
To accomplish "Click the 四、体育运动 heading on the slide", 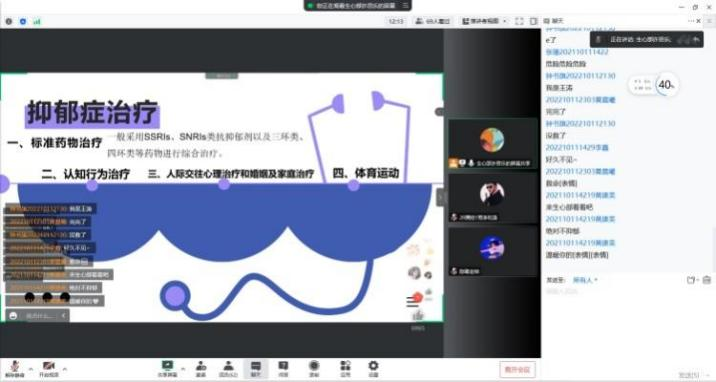I will 366,173.
